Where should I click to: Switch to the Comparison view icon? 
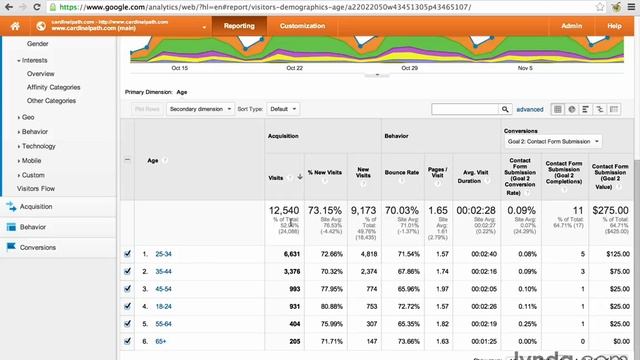click(600, 109)
